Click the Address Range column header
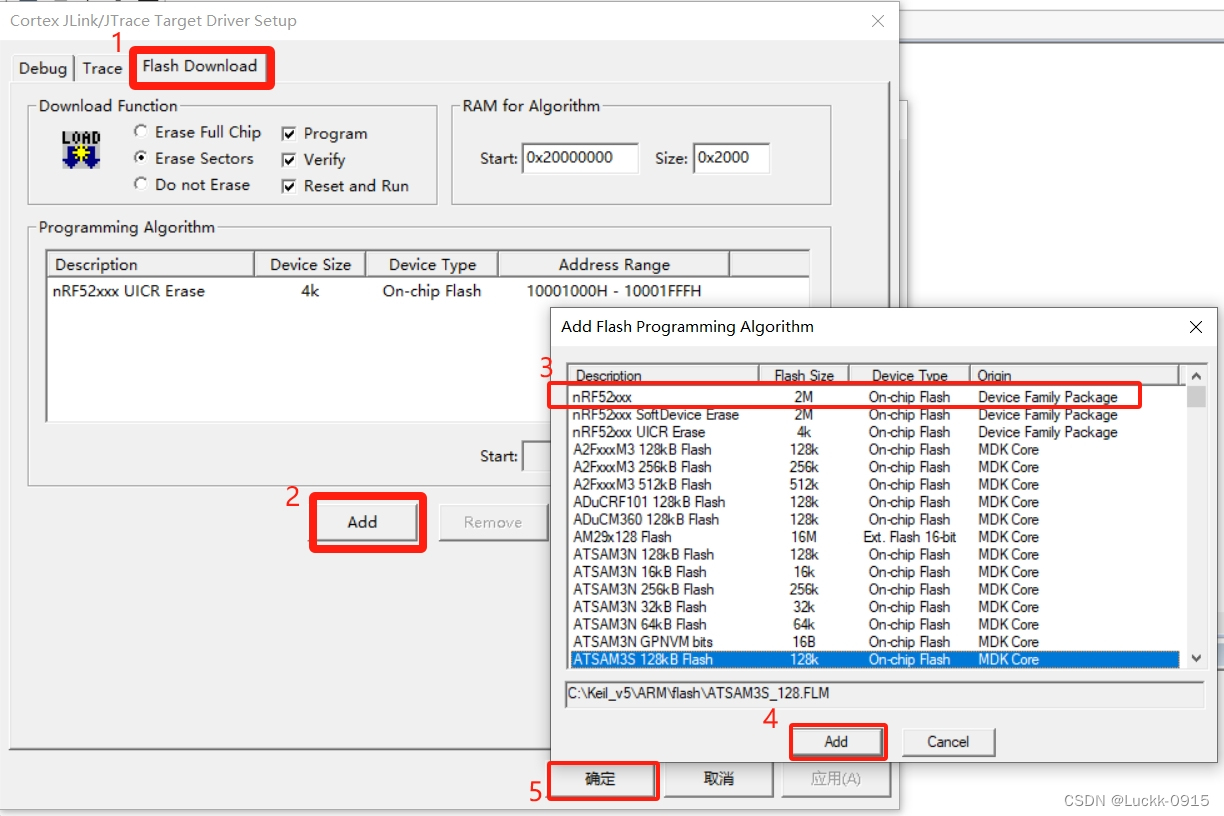Image resolution: width=1224 pixels, height=816 pixels. 614,264
